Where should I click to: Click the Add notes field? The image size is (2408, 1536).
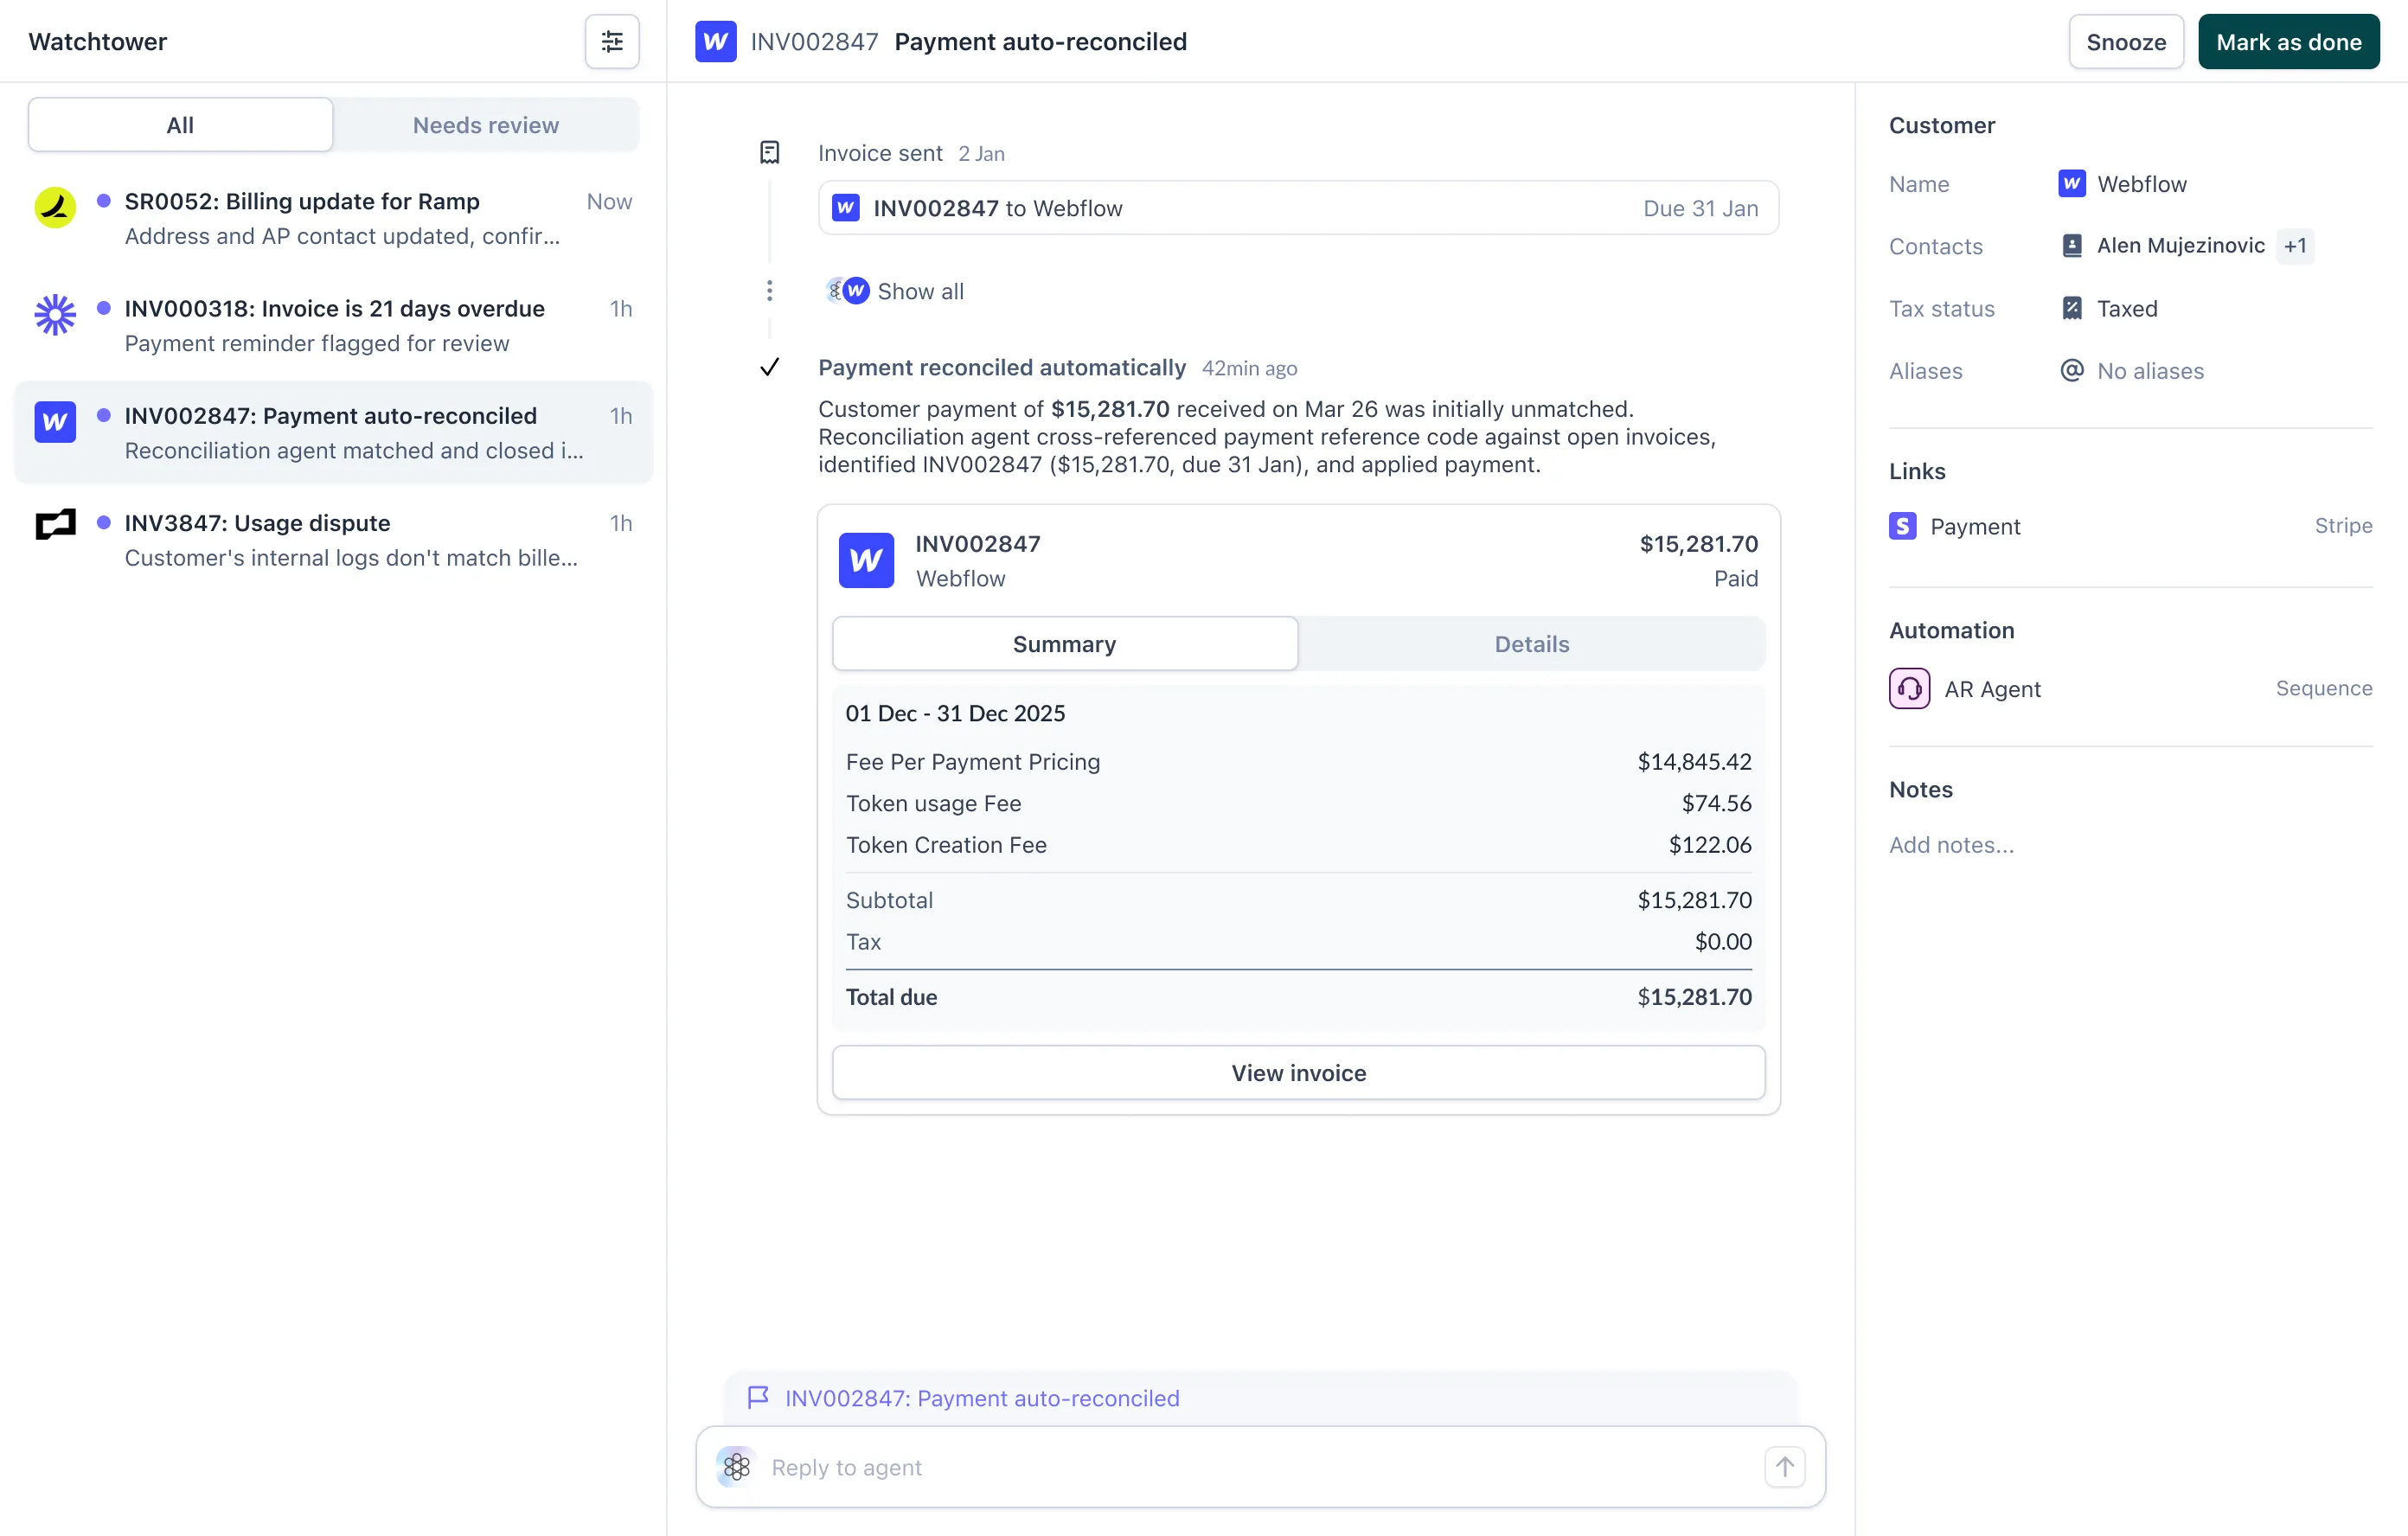tap(1951, 845)
